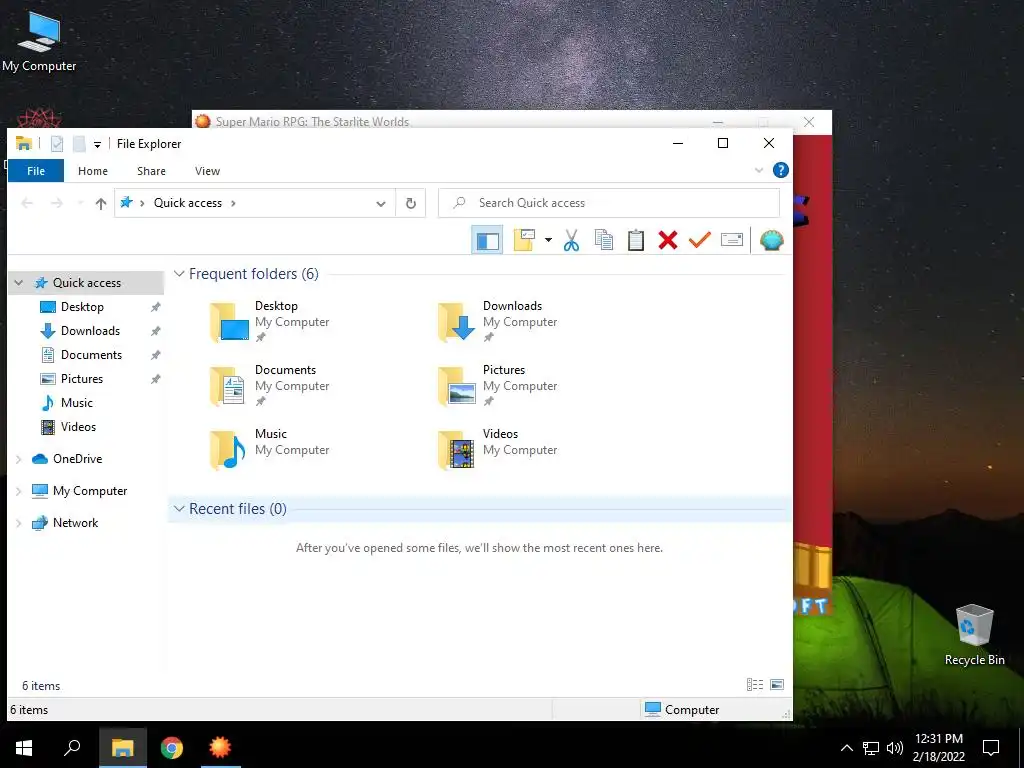Select the Downloads frequent folder icon

(x=457, y=321)
